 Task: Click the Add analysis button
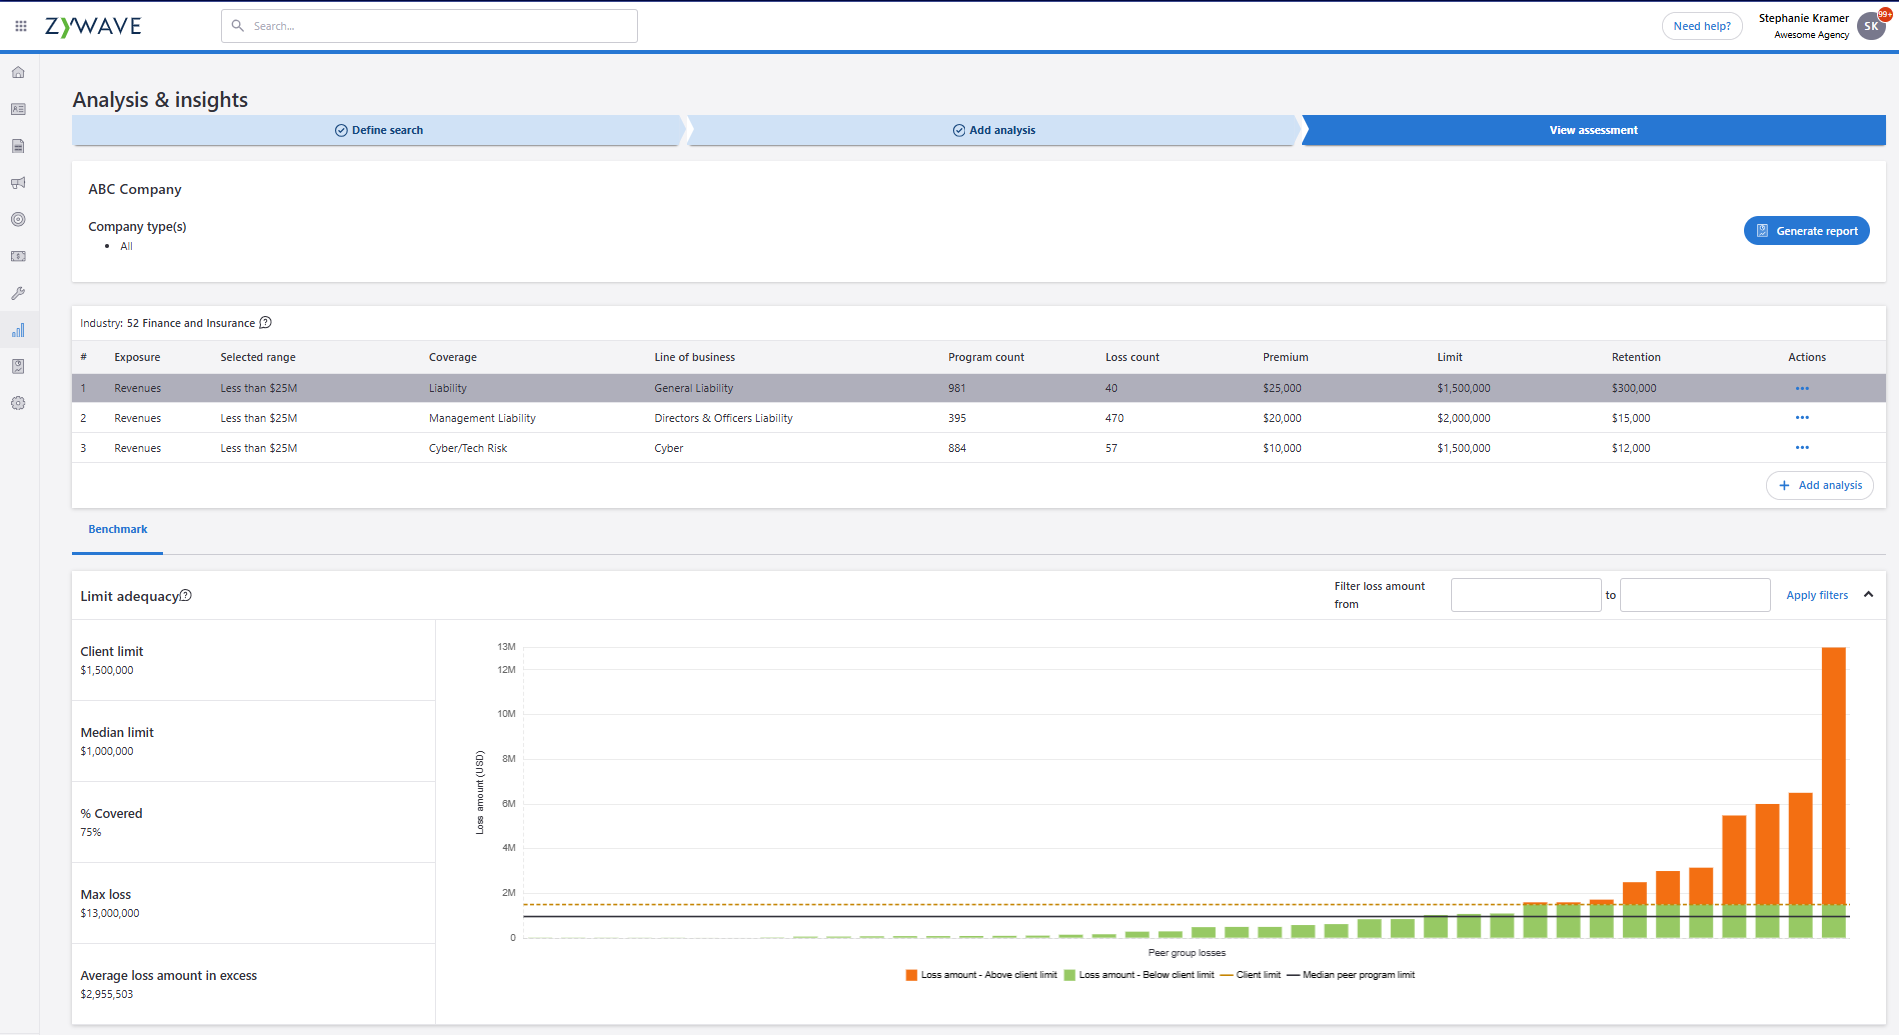point(1819,486)
